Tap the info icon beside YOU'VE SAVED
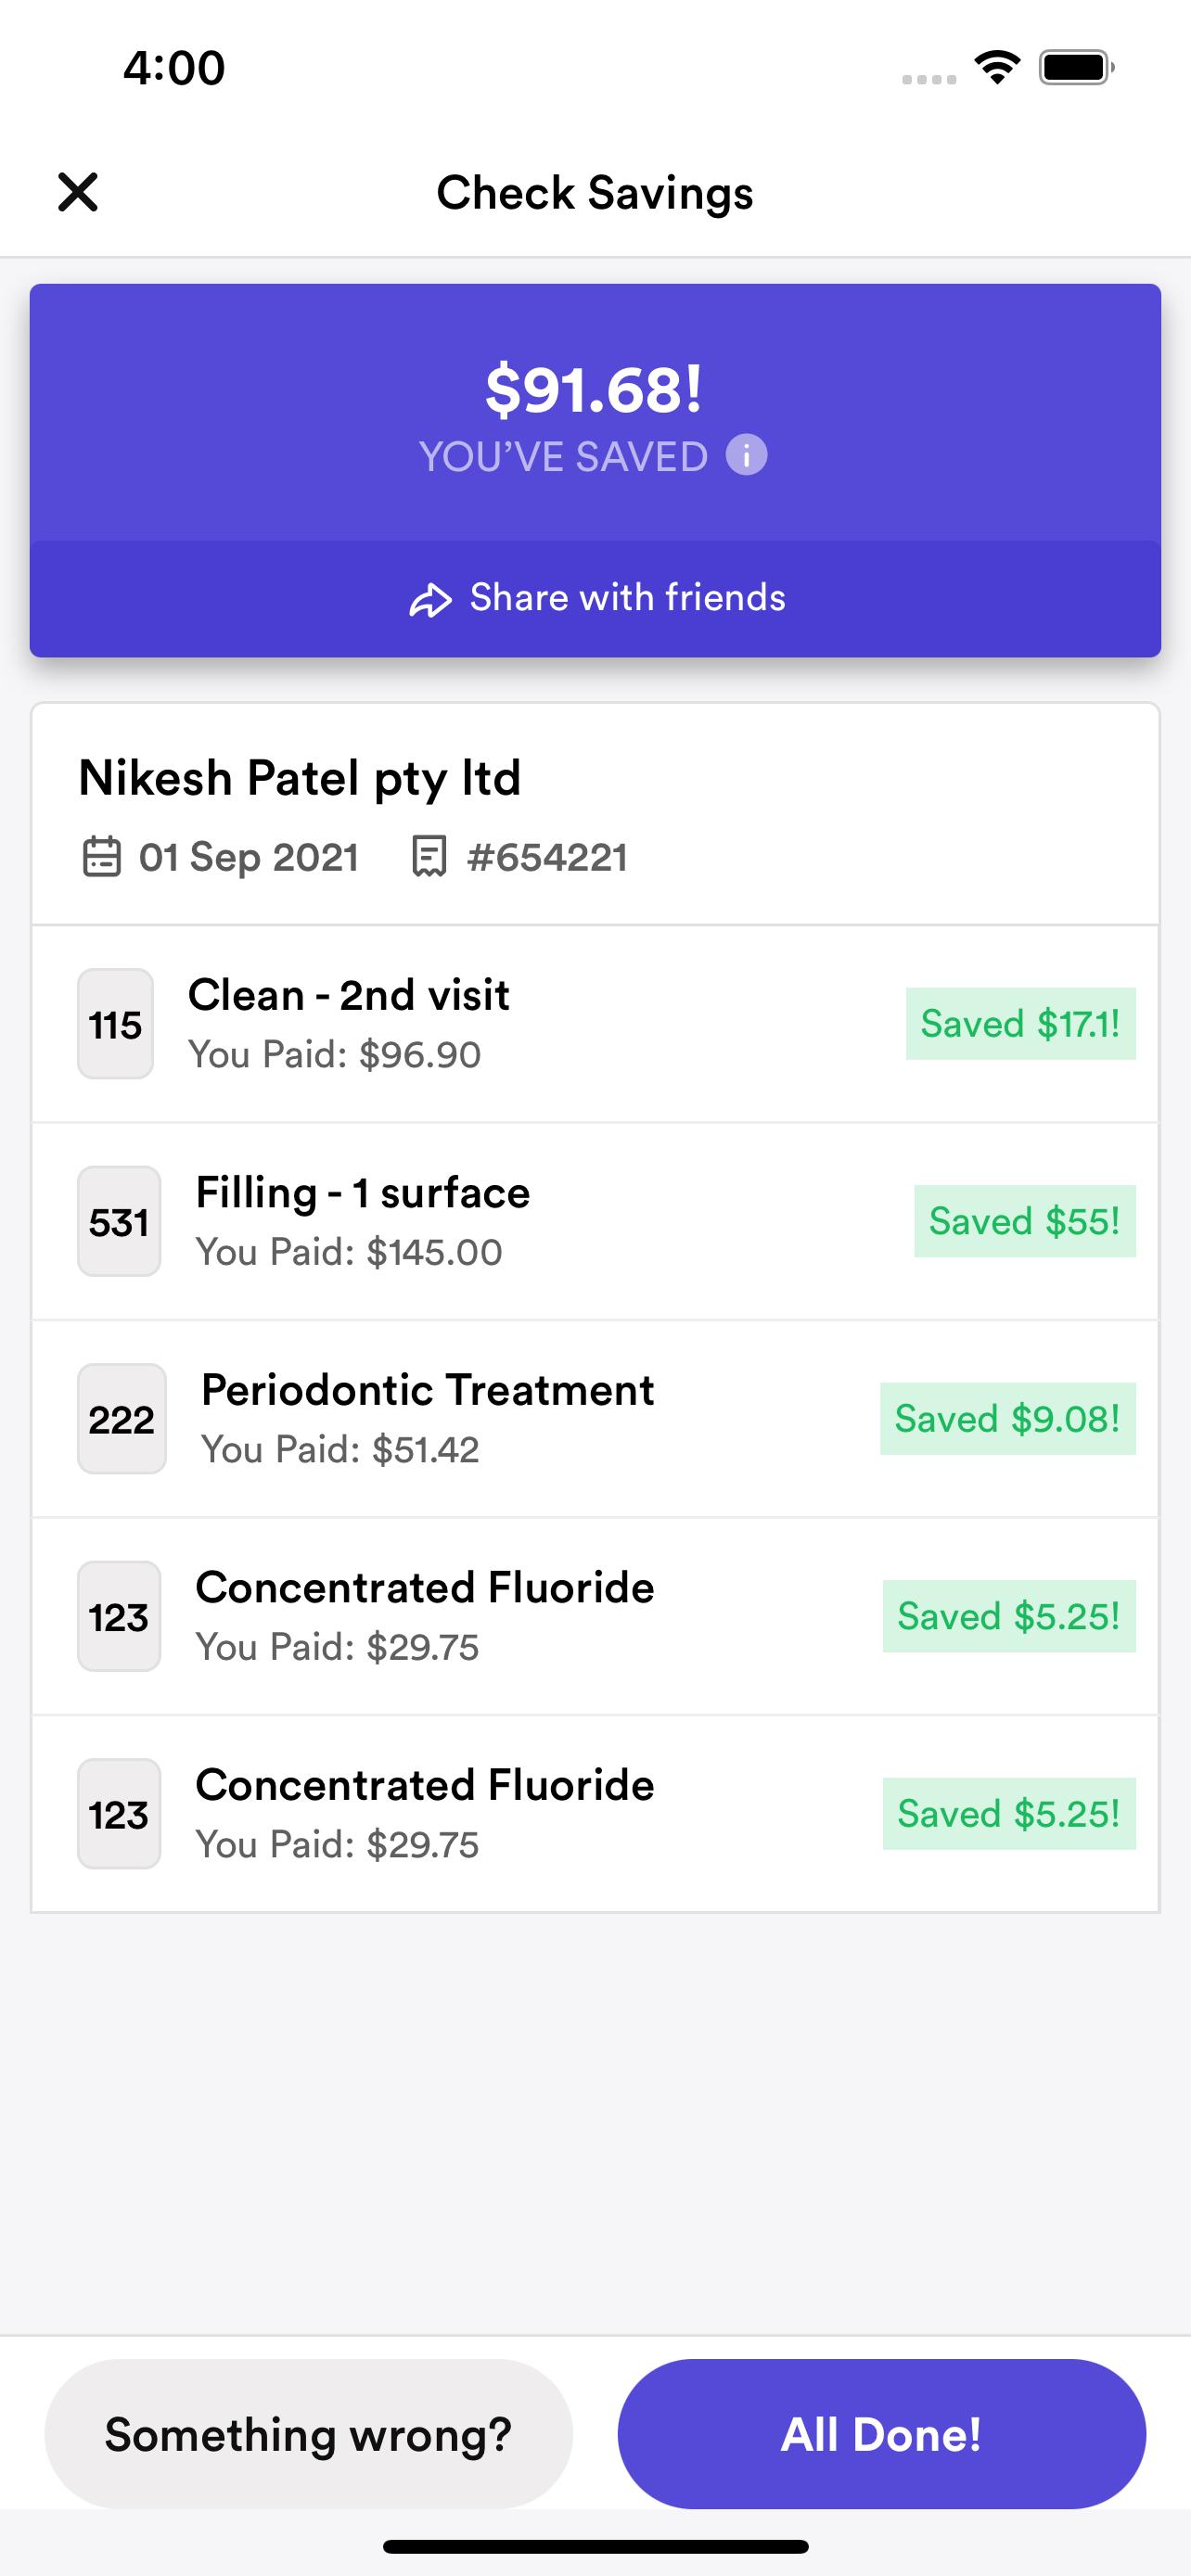This screenshot has height=2576, width=1191. tap(746, 455)
